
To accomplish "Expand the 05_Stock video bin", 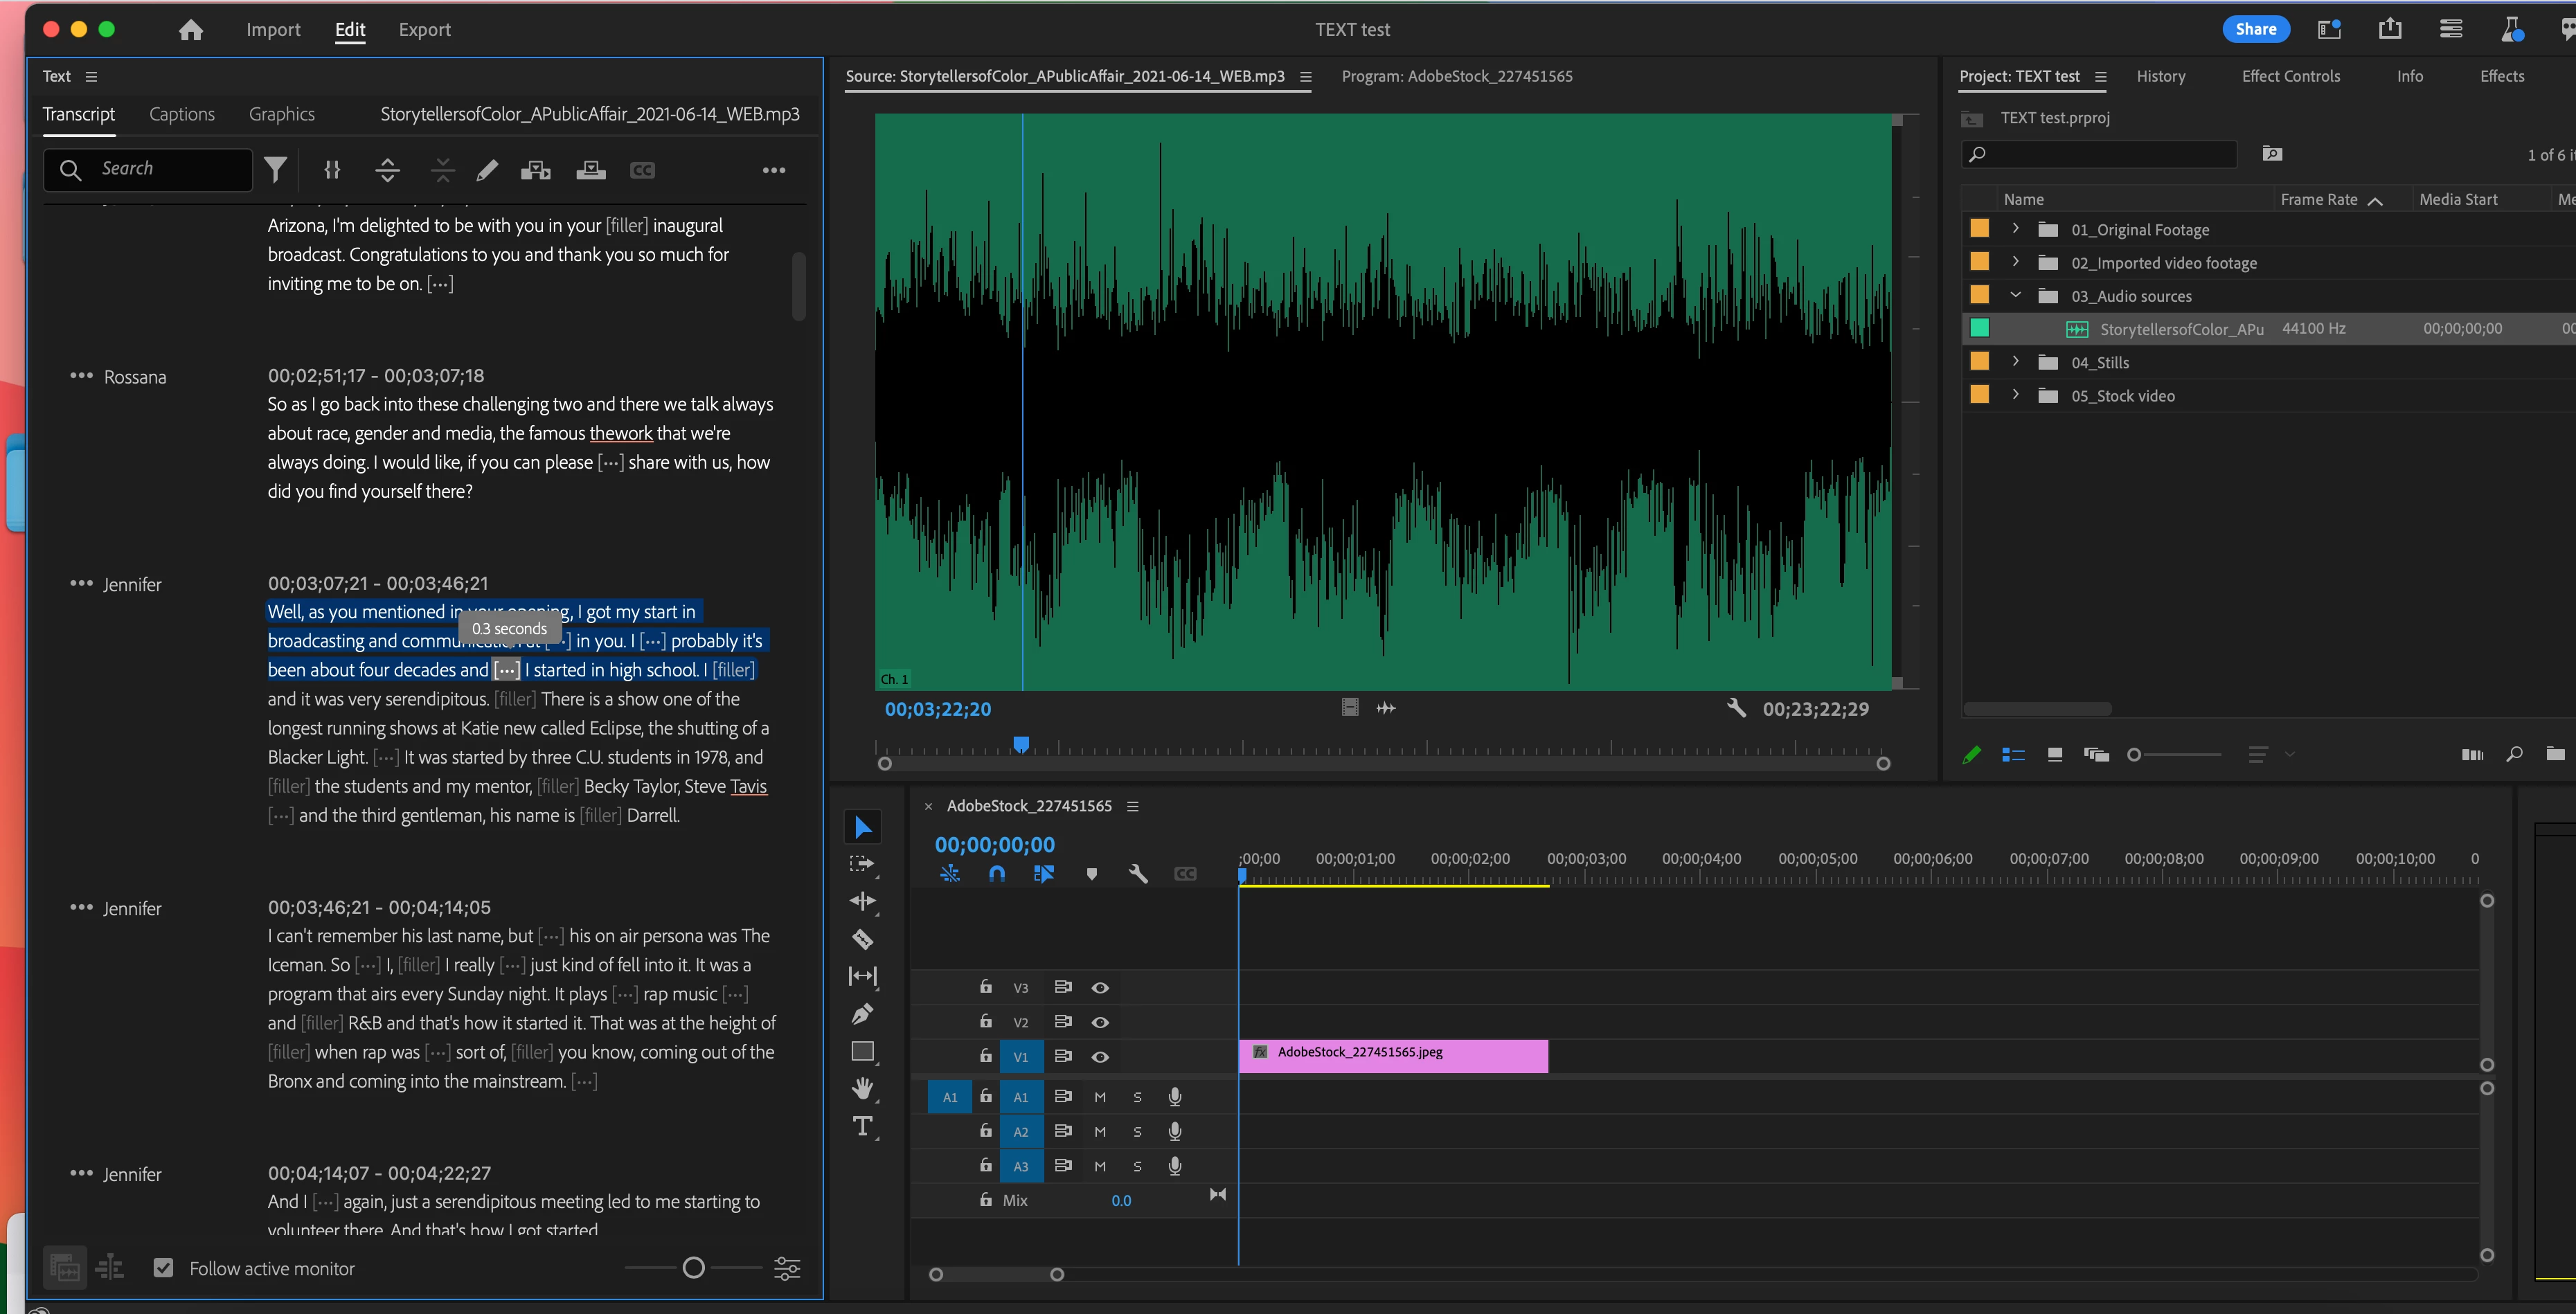I will tap(2016, 395).
